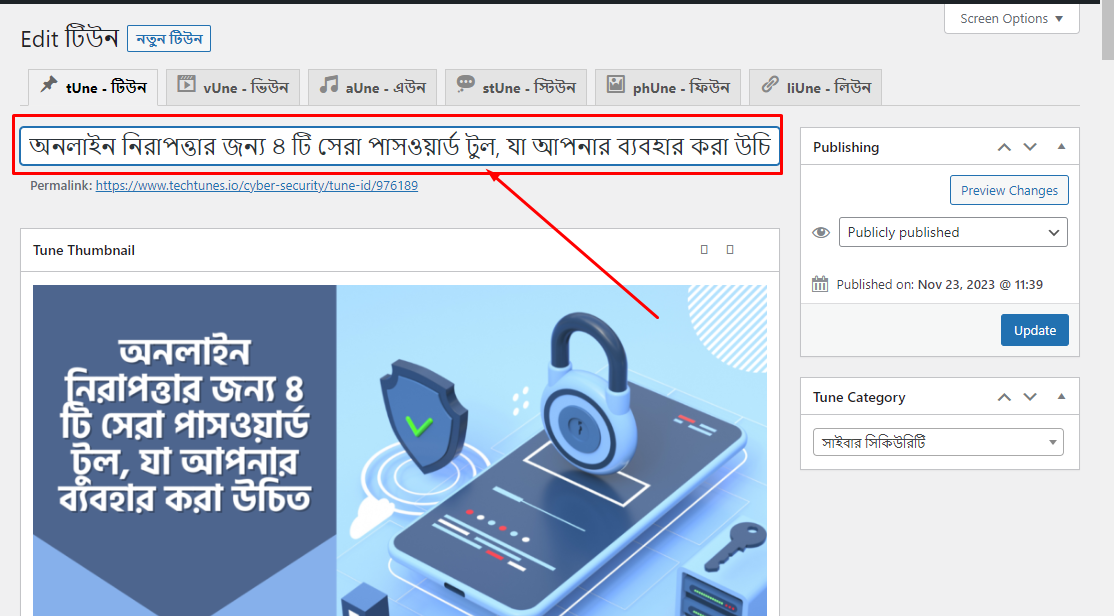Click the link chain icon on liUne tab
Viewport: 1114px width, 616px height.
768,86
